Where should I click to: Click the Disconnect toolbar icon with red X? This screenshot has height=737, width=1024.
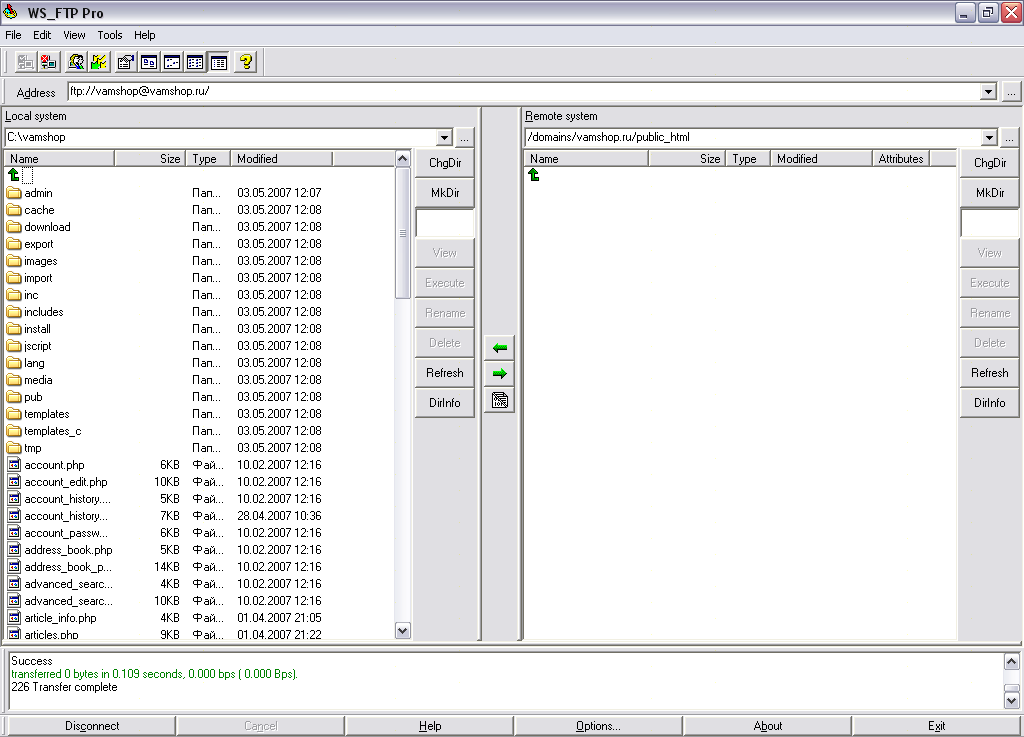(49, 62)
